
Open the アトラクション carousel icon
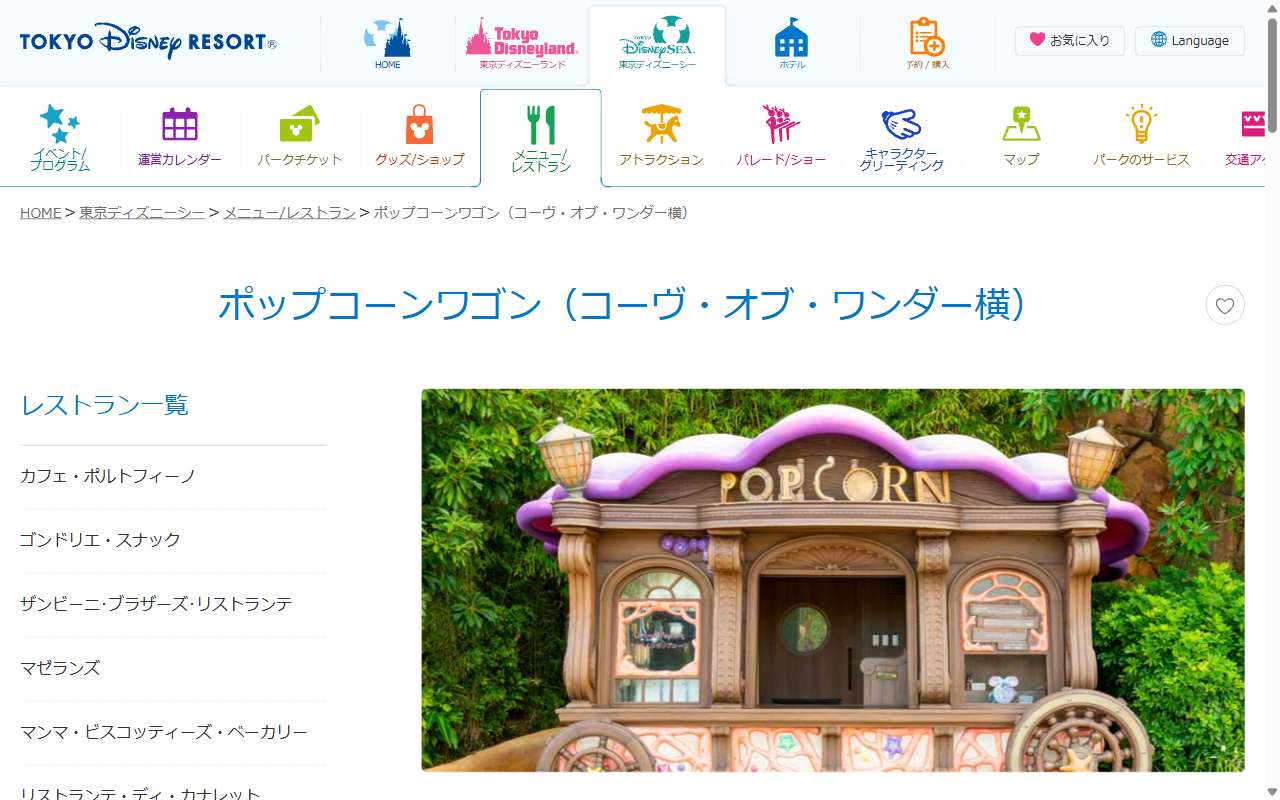click(661, 137)
